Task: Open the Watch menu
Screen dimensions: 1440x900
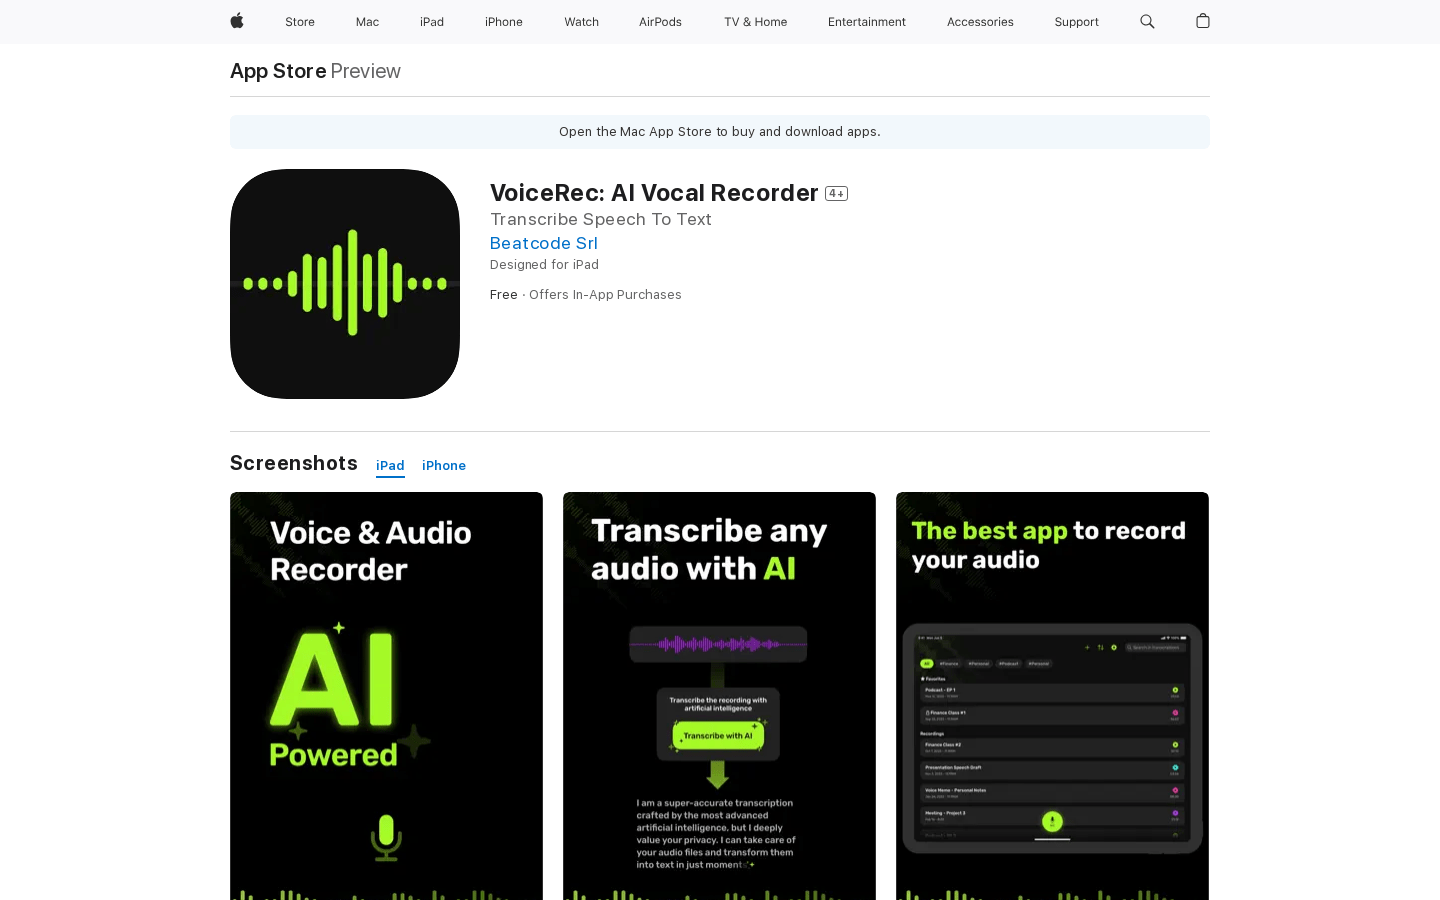Action: pyautogui.click(x=581, y=21)
